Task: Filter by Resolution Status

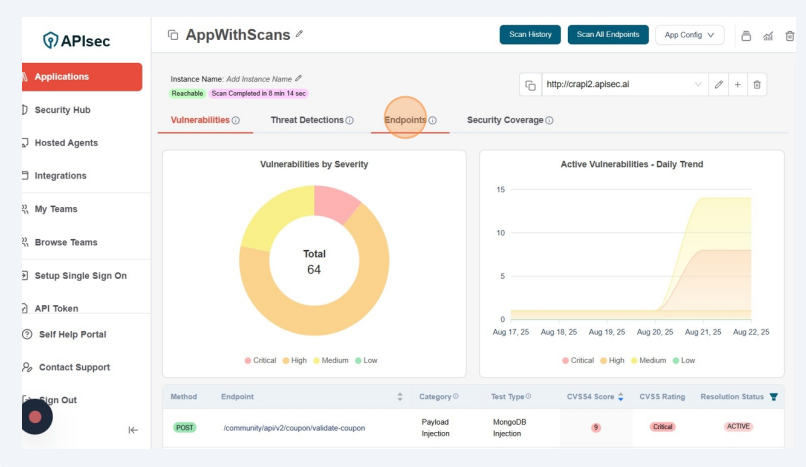Action: point(773,397)
